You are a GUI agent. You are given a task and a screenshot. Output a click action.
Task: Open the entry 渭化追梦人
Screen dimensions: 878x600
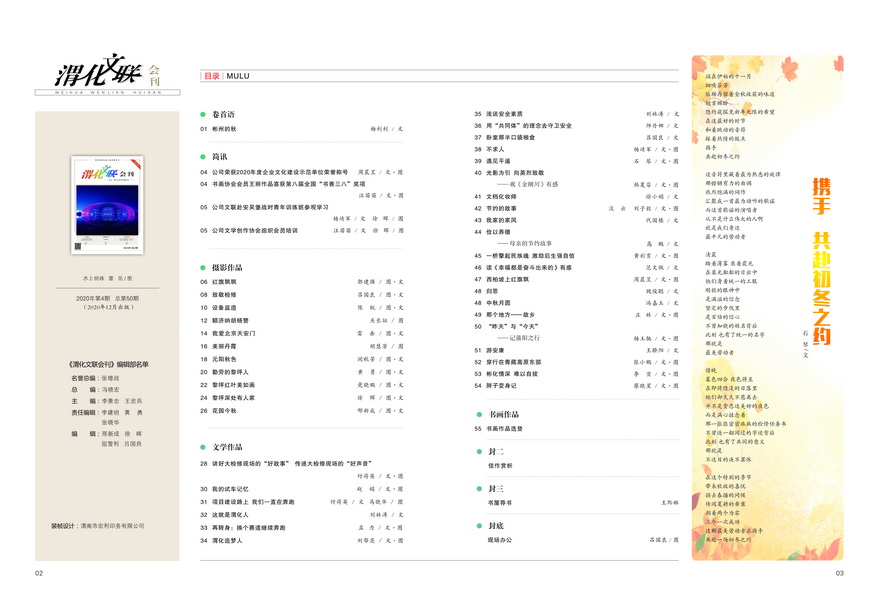click(230, 540)
